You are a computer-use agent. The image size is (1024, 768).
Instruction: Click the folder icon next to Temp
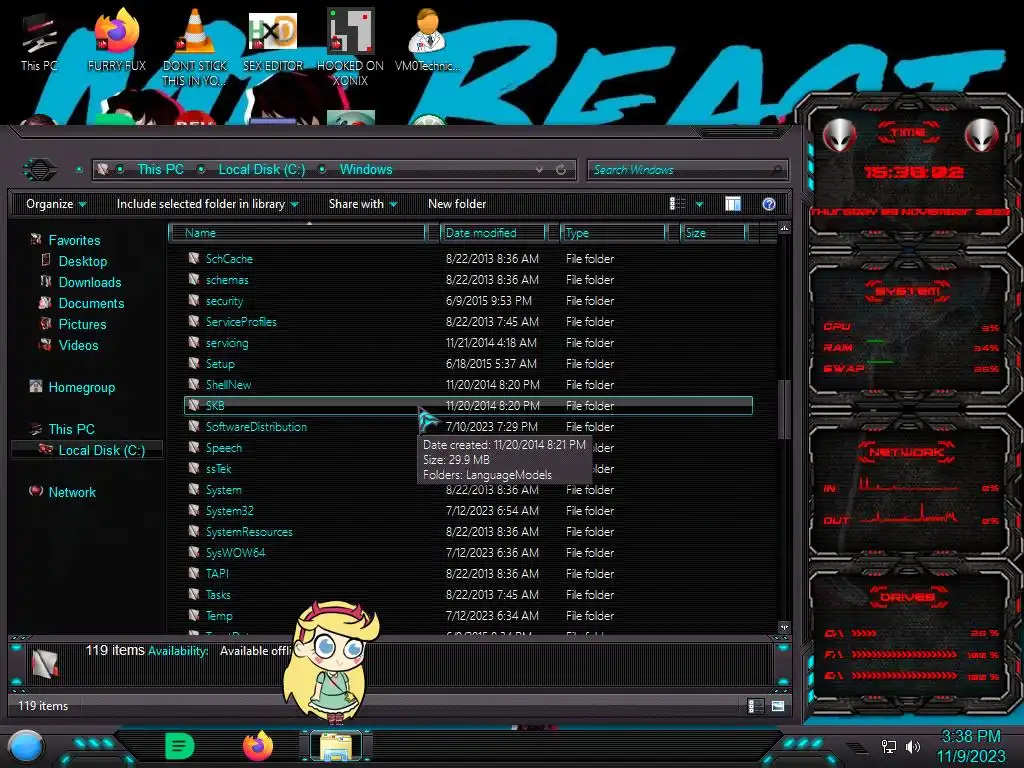tap(193, 615)
